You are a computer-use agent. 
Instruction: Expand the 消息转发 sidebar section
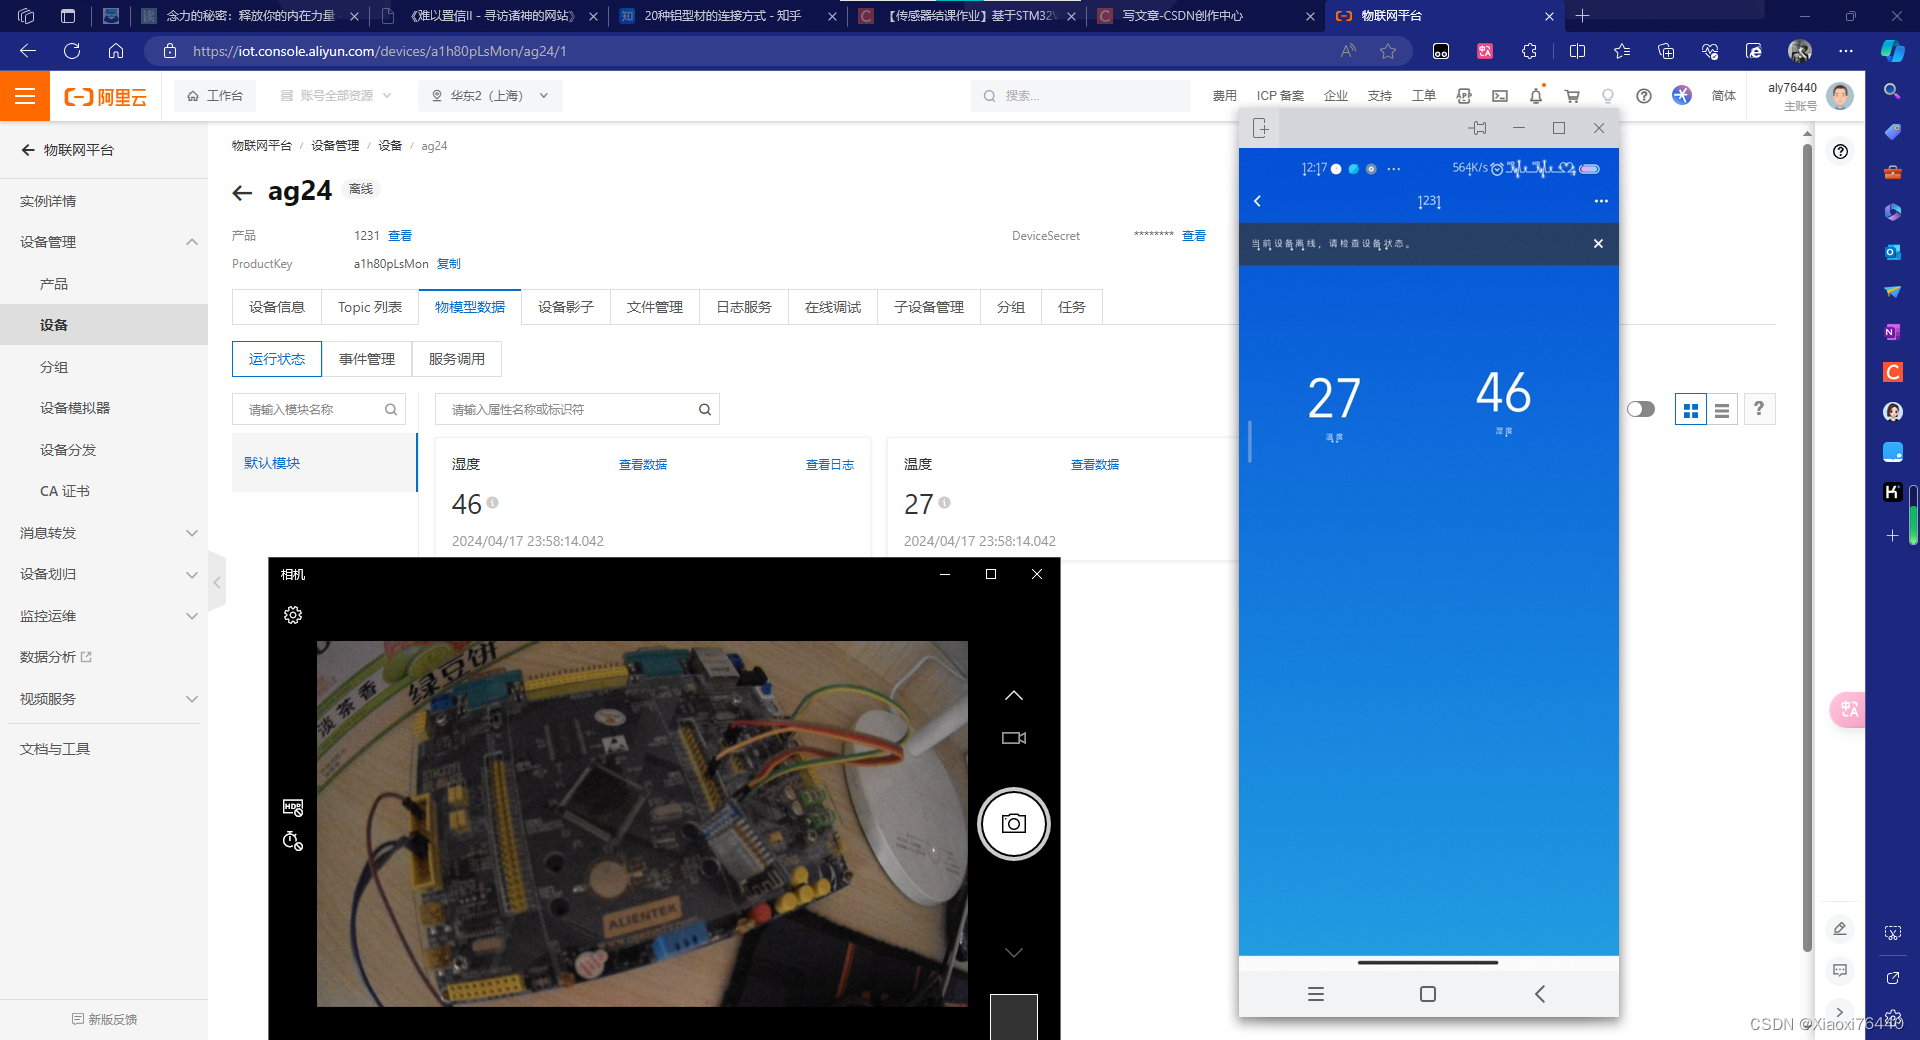[x=191, y=532]
